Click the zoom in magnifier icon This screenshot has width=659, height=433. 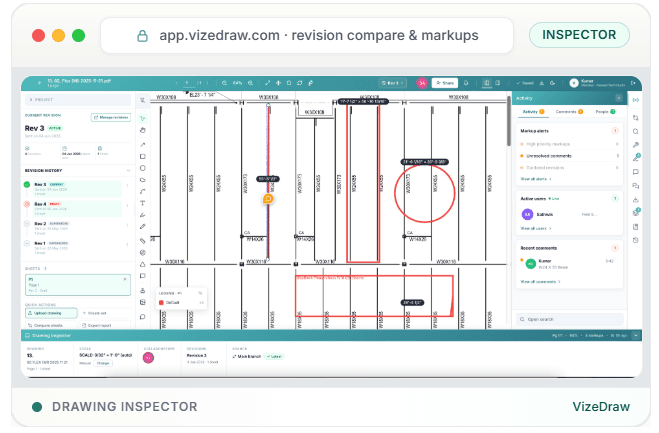click(250, 83)
